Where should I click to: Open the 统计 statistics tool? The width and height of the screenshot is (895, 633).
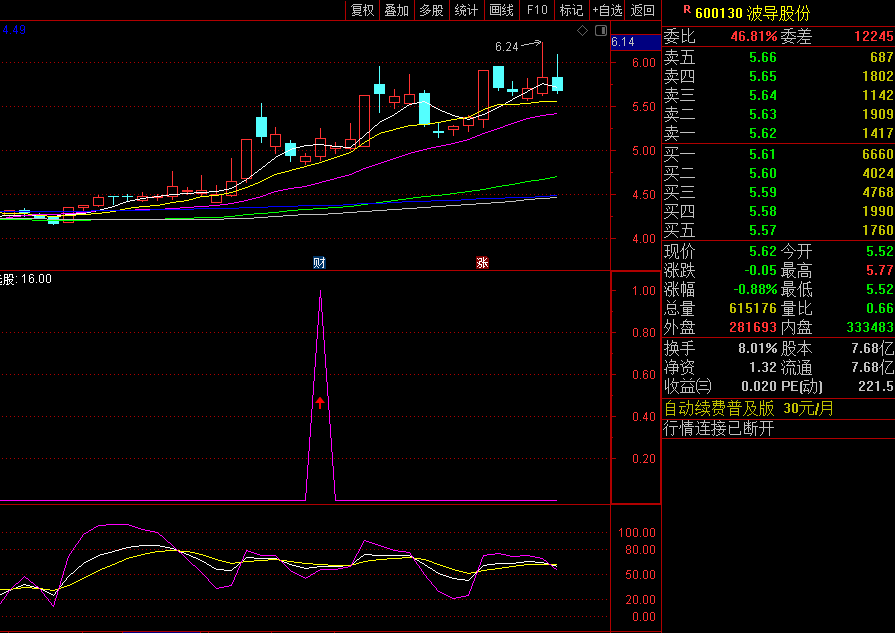(x=466, y=10)
